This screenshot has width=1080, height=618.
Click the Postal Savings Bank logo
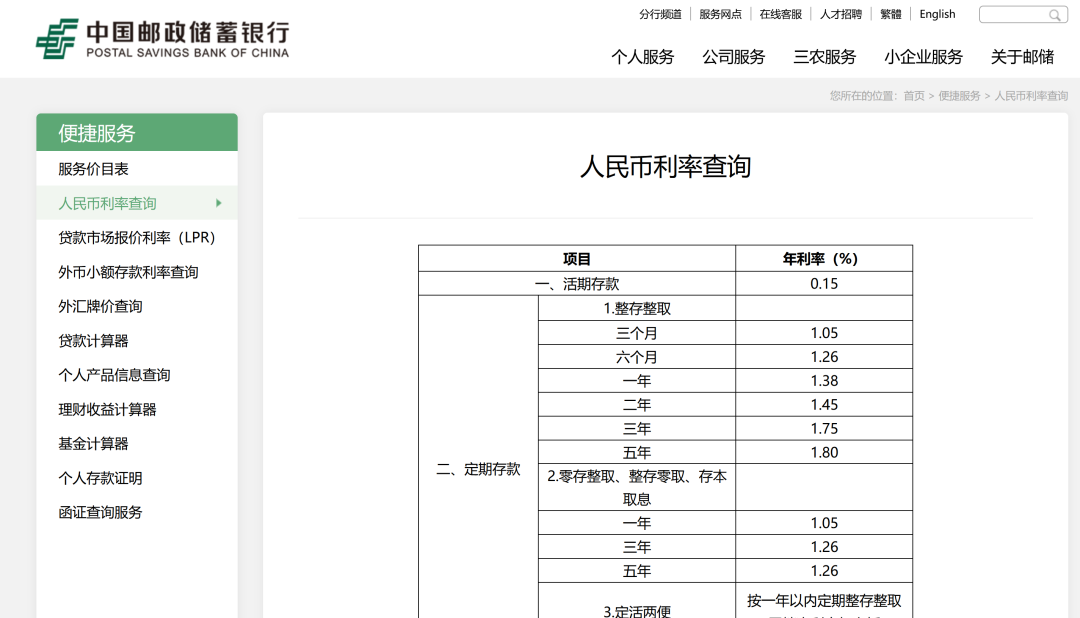click(160, 37)
